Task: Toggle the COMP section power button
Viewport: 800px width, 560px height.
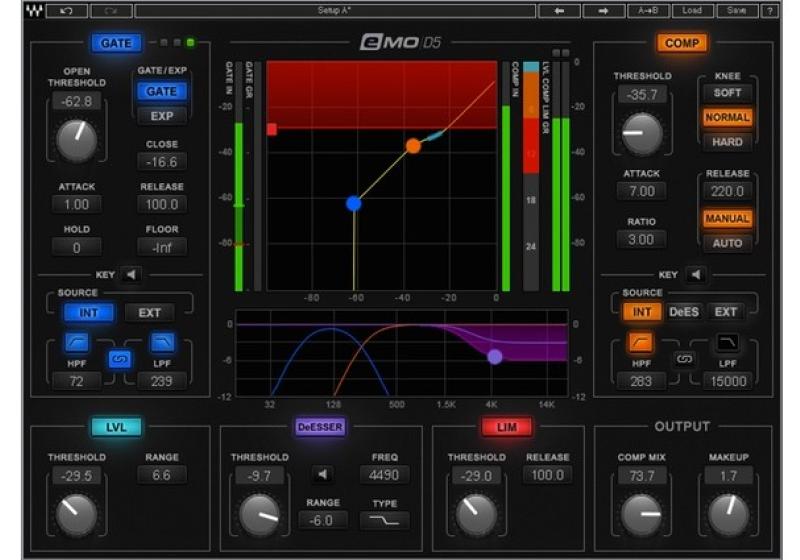Action: tap(682, 43)
